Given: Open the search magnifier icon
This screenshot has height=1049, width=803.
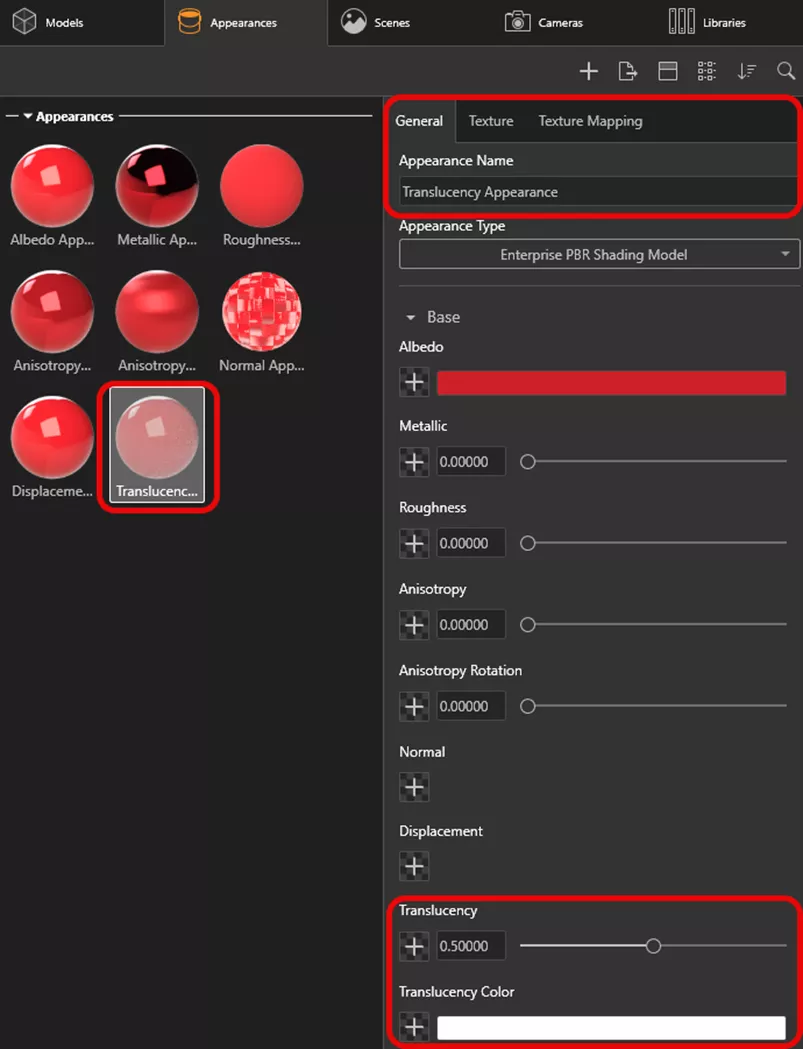Looking at the screenshot, I should click(x=785, y=71).
